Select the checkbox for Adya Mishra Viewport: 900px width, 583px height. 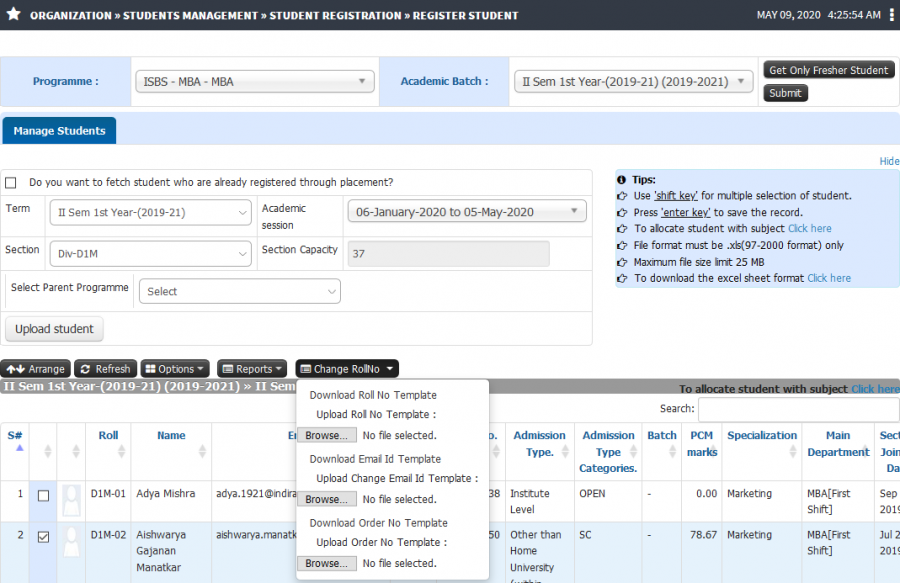43,496
